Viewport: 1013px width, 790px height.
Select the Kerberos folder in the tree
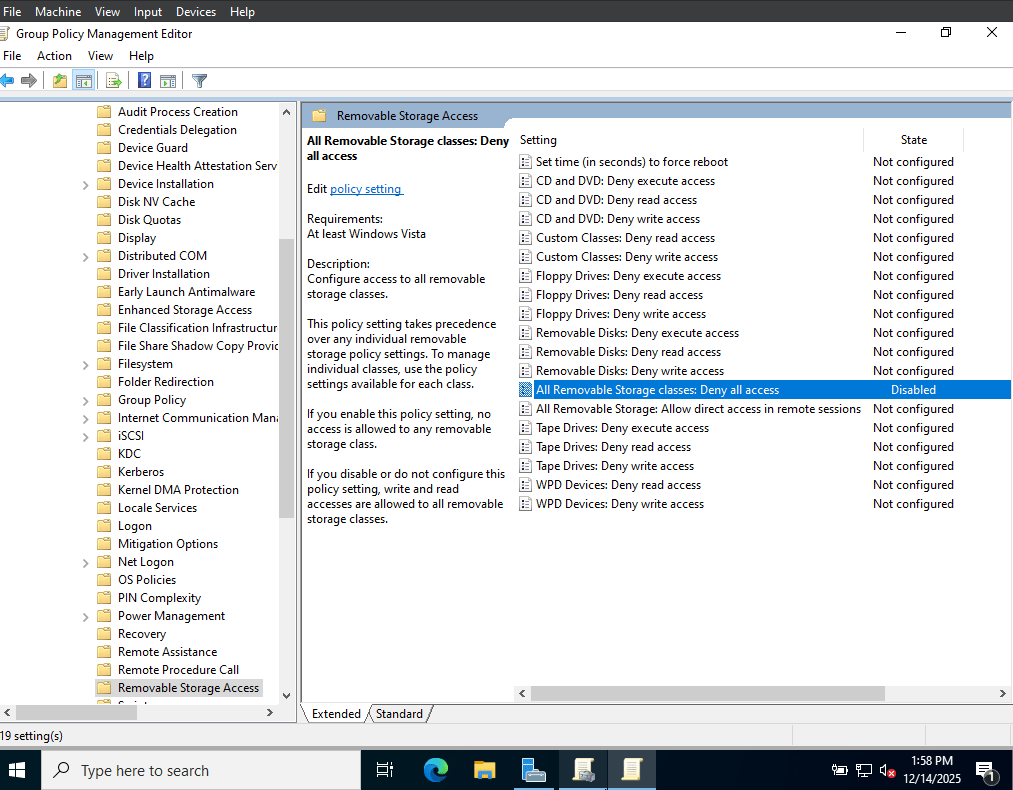pos(141,472)
